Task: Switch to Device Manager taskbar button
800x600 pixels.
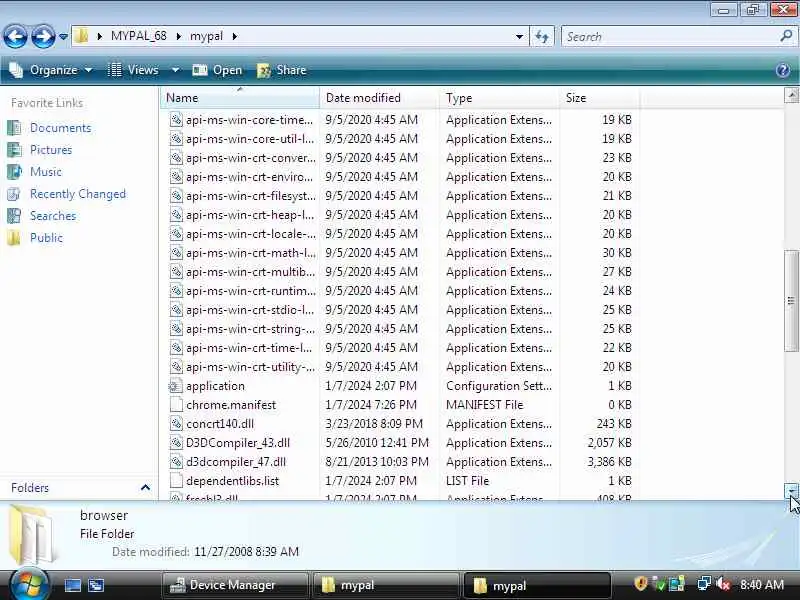Action: [x=235, y=585]
